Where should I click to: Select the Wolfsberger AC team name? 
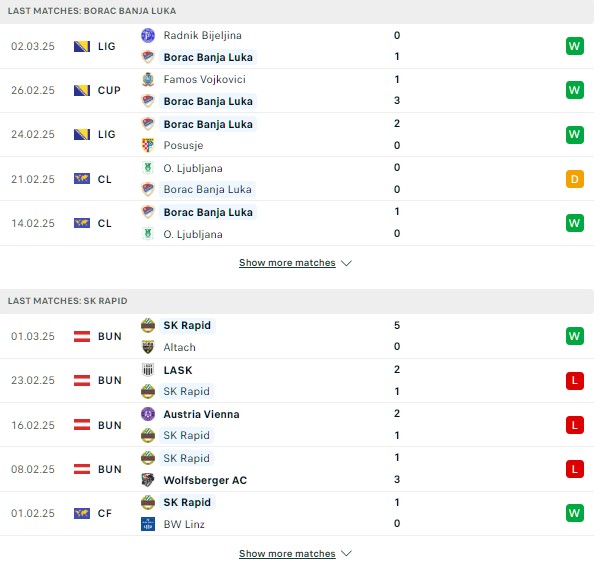[x=205, y=480]
